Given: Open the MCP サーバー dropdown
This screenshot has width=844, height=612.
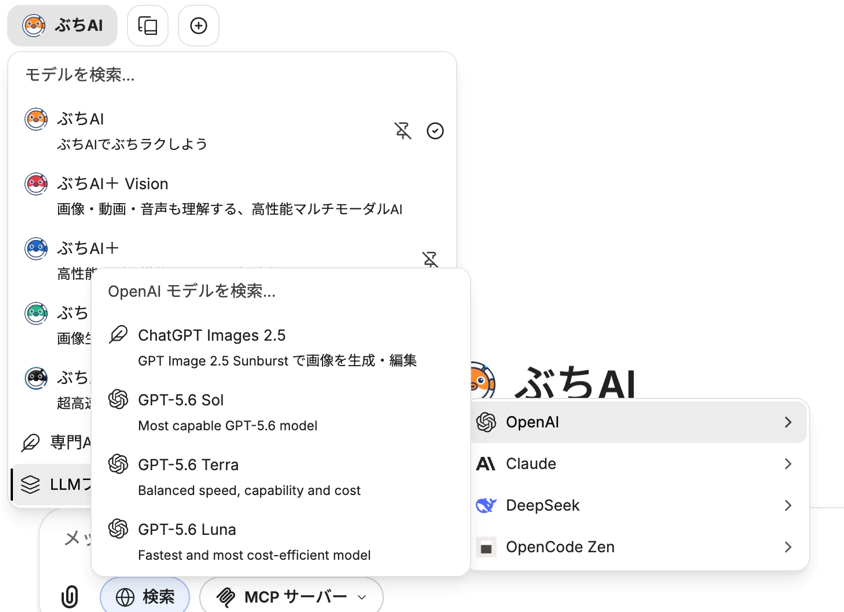Looking at the screenshot, I should coord(291,596).
